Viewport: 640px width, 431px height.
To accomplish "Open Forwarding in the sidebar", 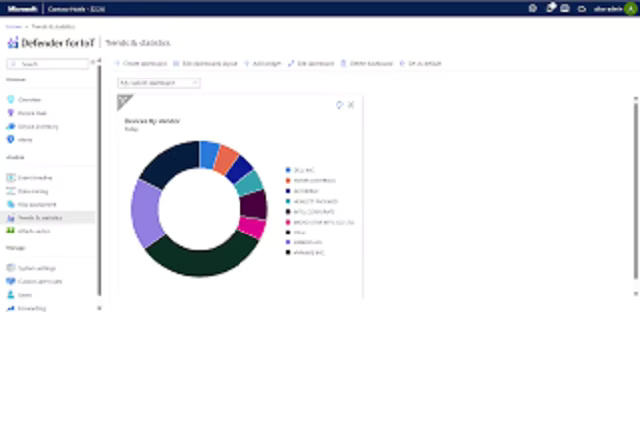I will click(26, 309).
